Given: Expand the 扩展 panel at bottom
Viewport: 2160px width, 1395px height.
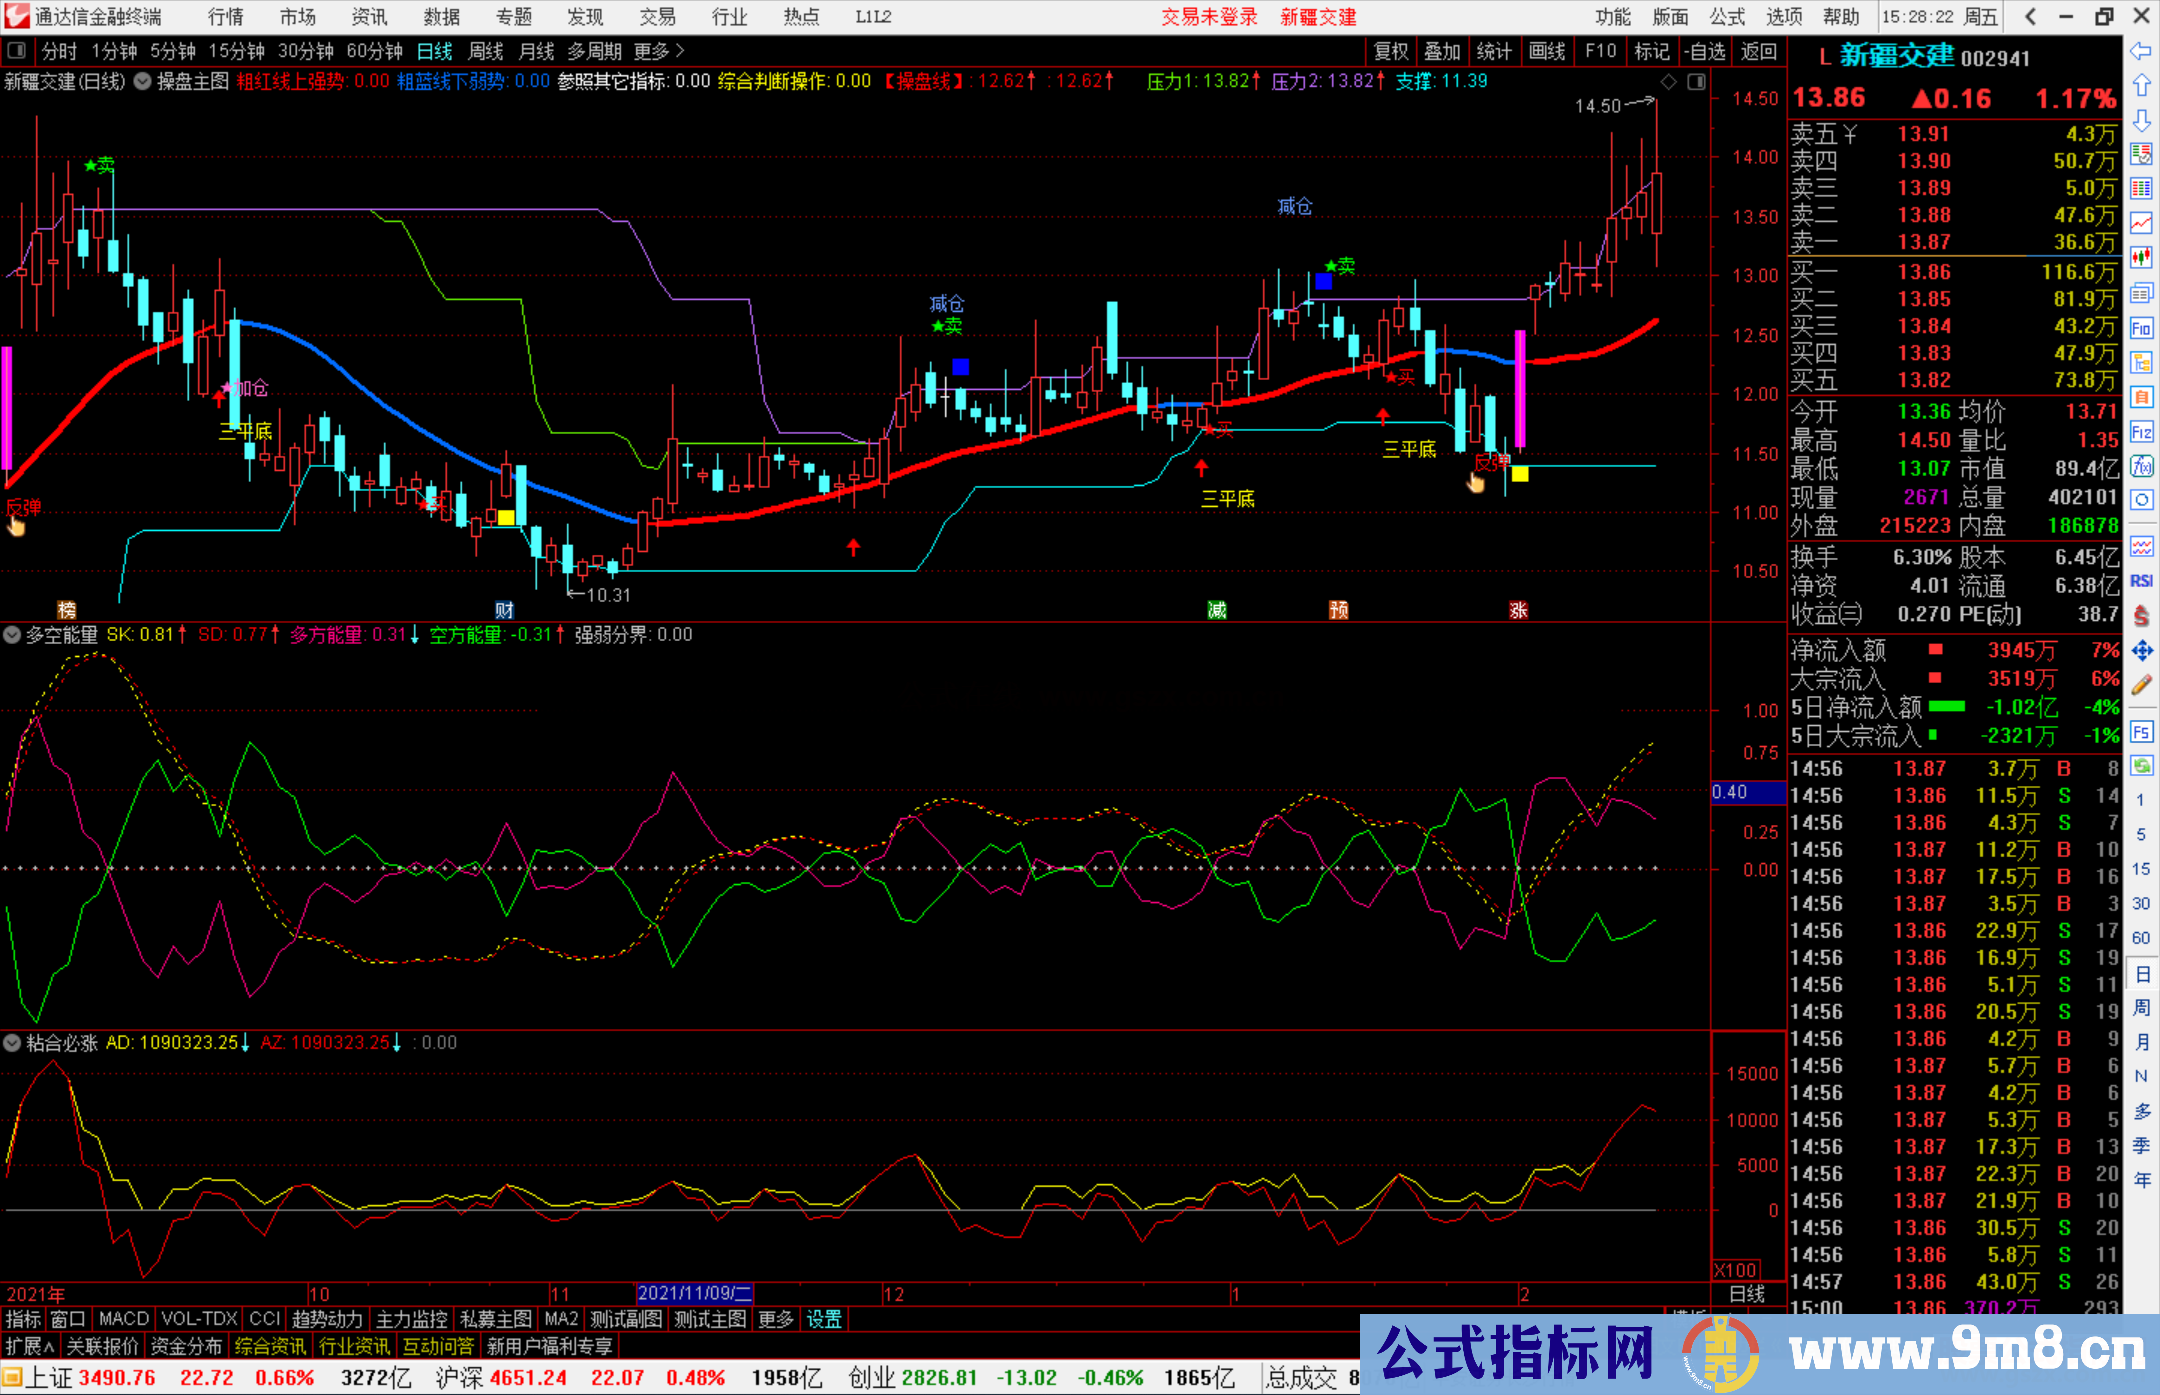Looking at the screenshot, I should point(31,1346).
